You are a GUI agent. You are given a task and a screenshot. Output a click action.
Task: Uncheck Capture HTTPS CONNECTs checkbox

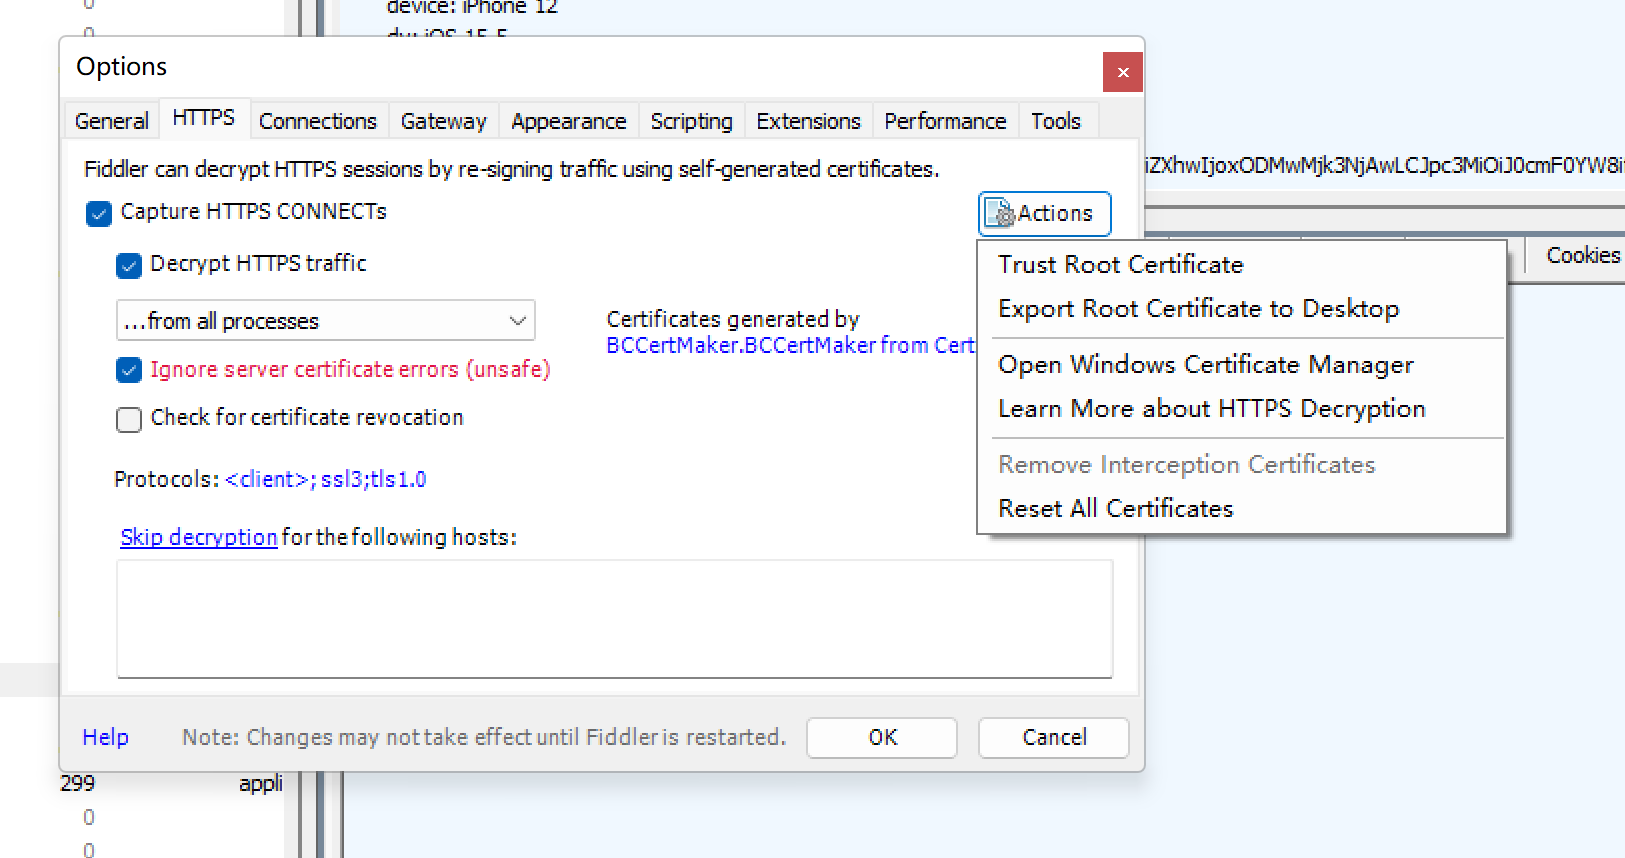(99, 213)
